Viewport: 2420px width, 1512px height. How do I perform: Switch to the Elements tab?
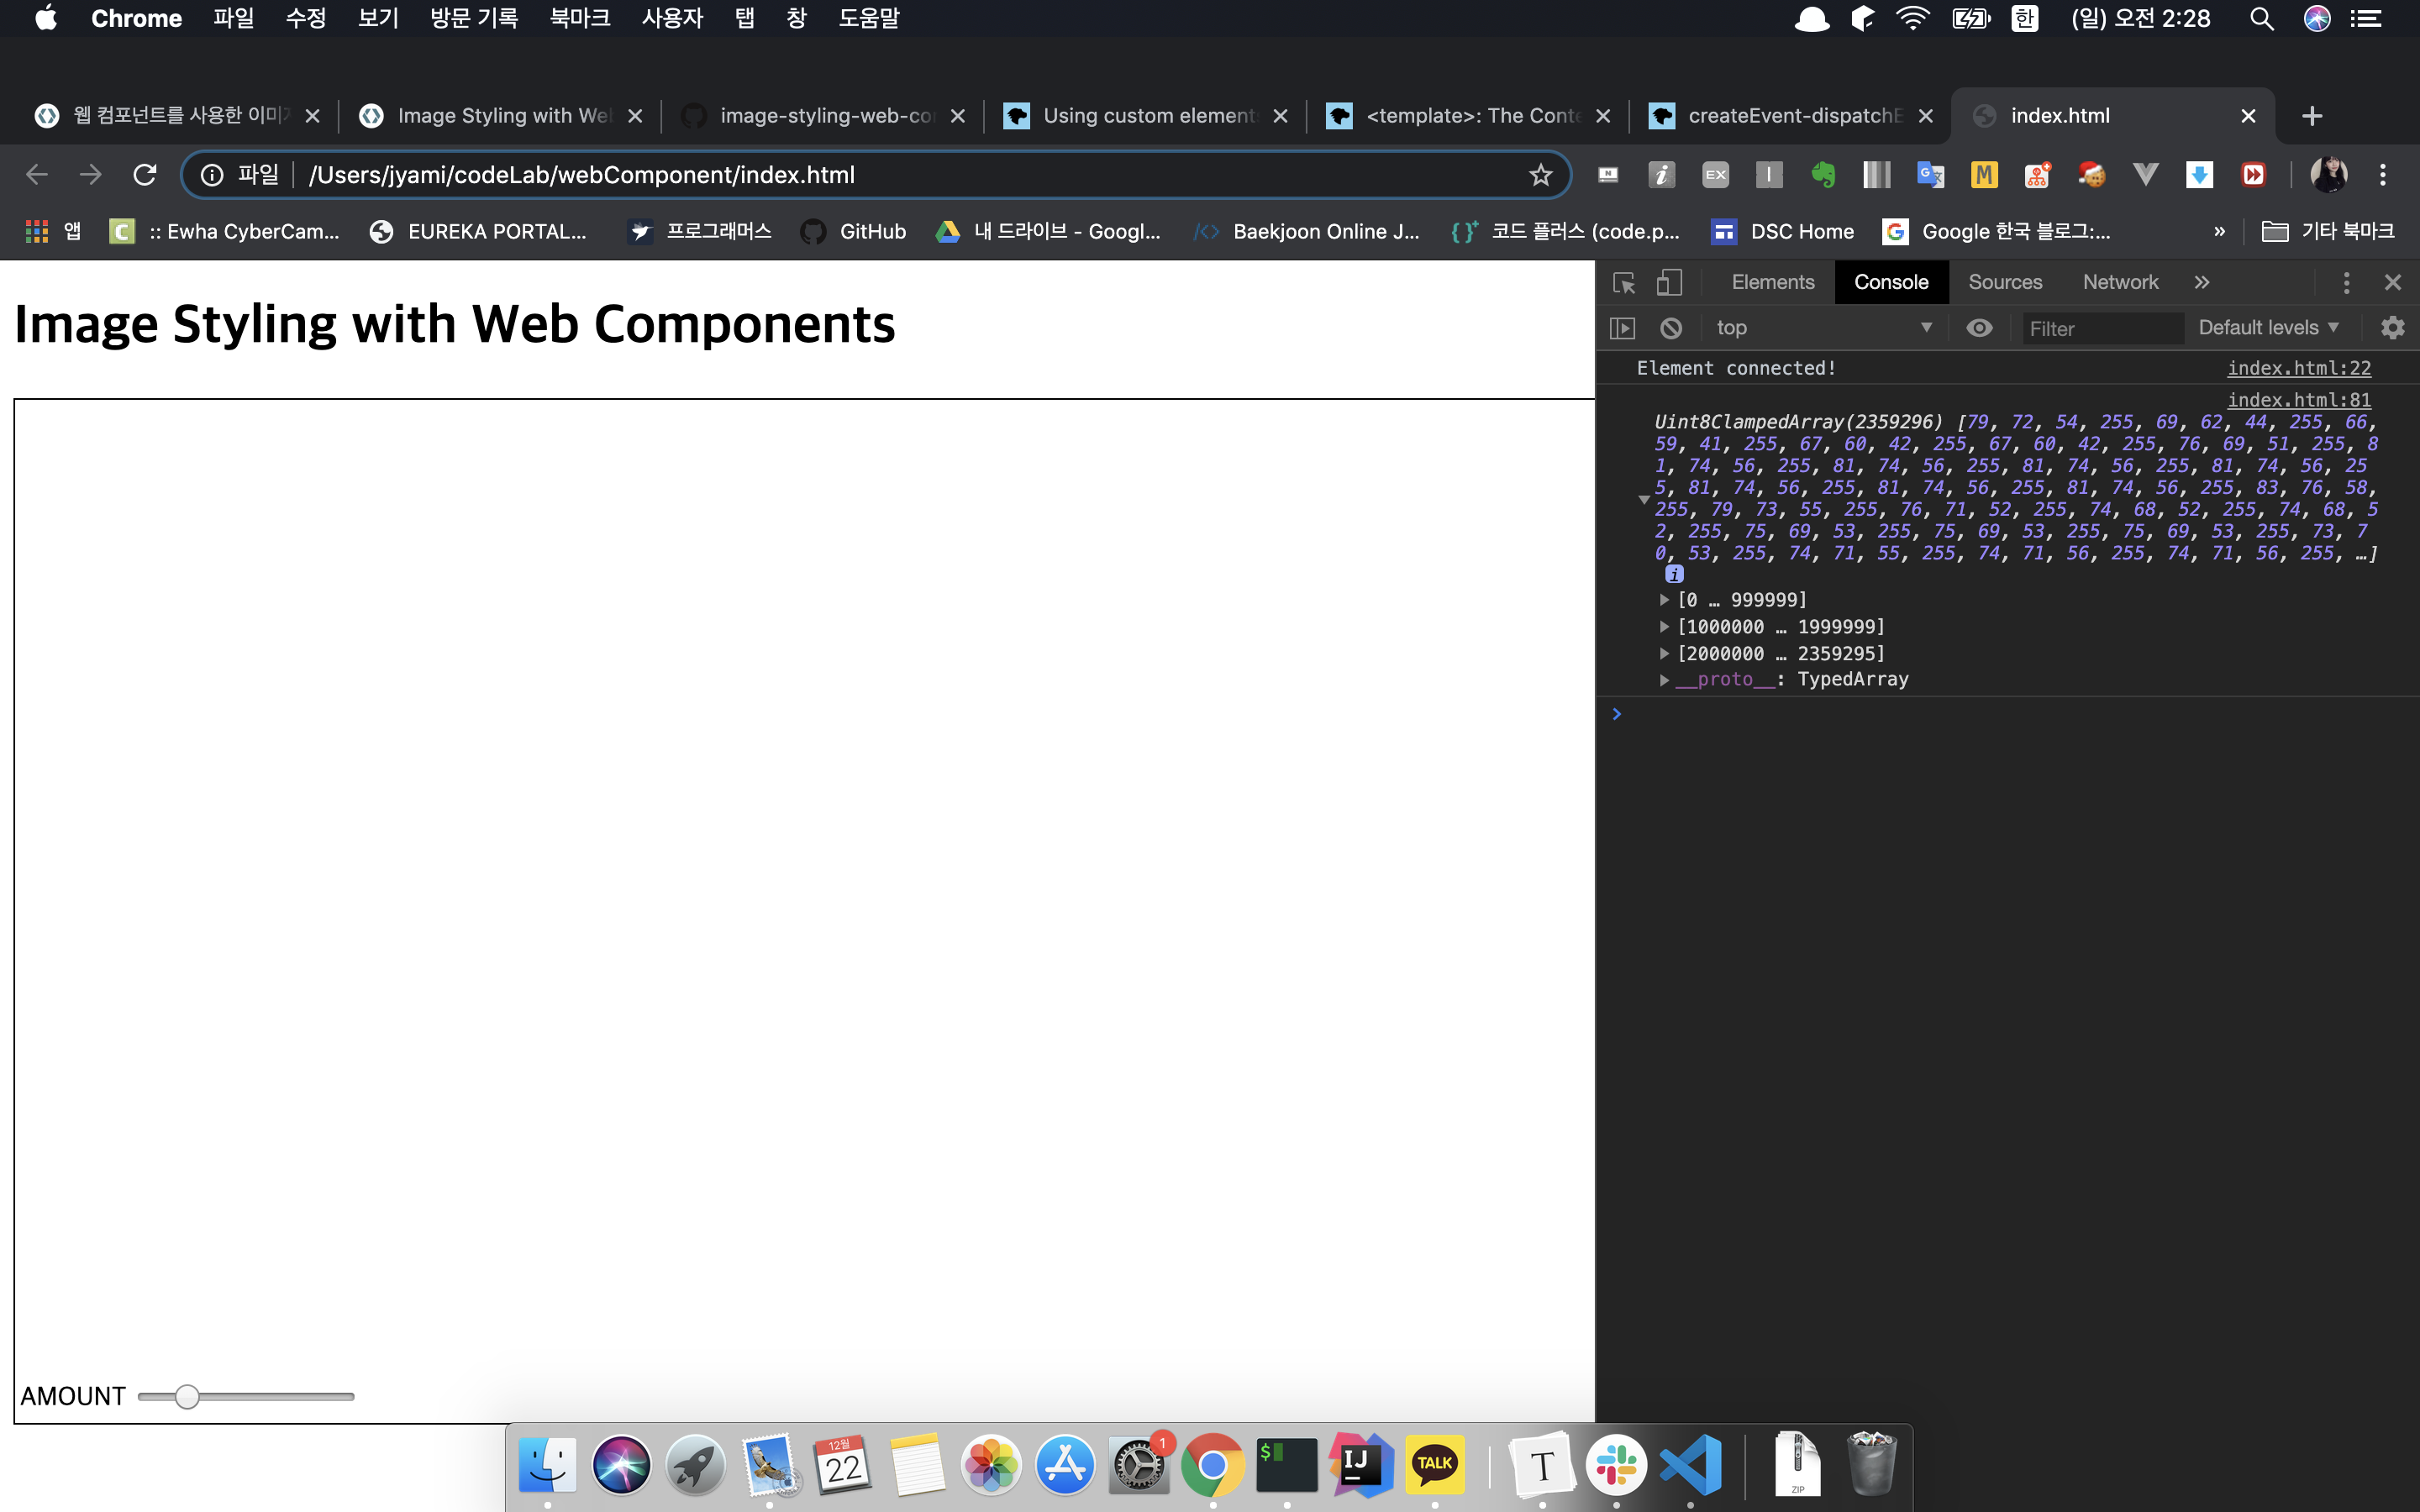pyautogui.click(x=1772, y=283)
